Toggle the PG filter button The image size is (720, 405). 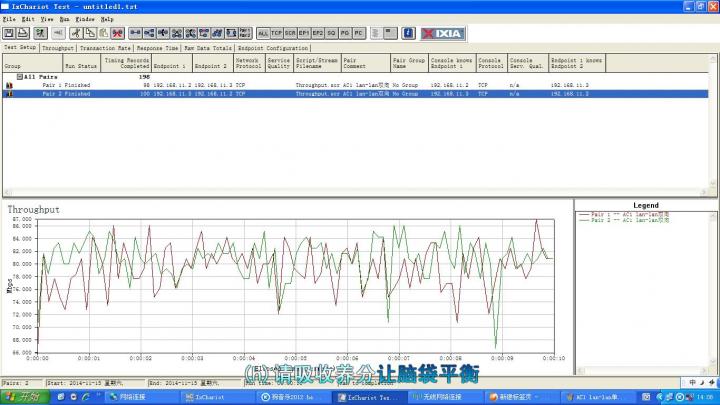[x=345, y=33]
